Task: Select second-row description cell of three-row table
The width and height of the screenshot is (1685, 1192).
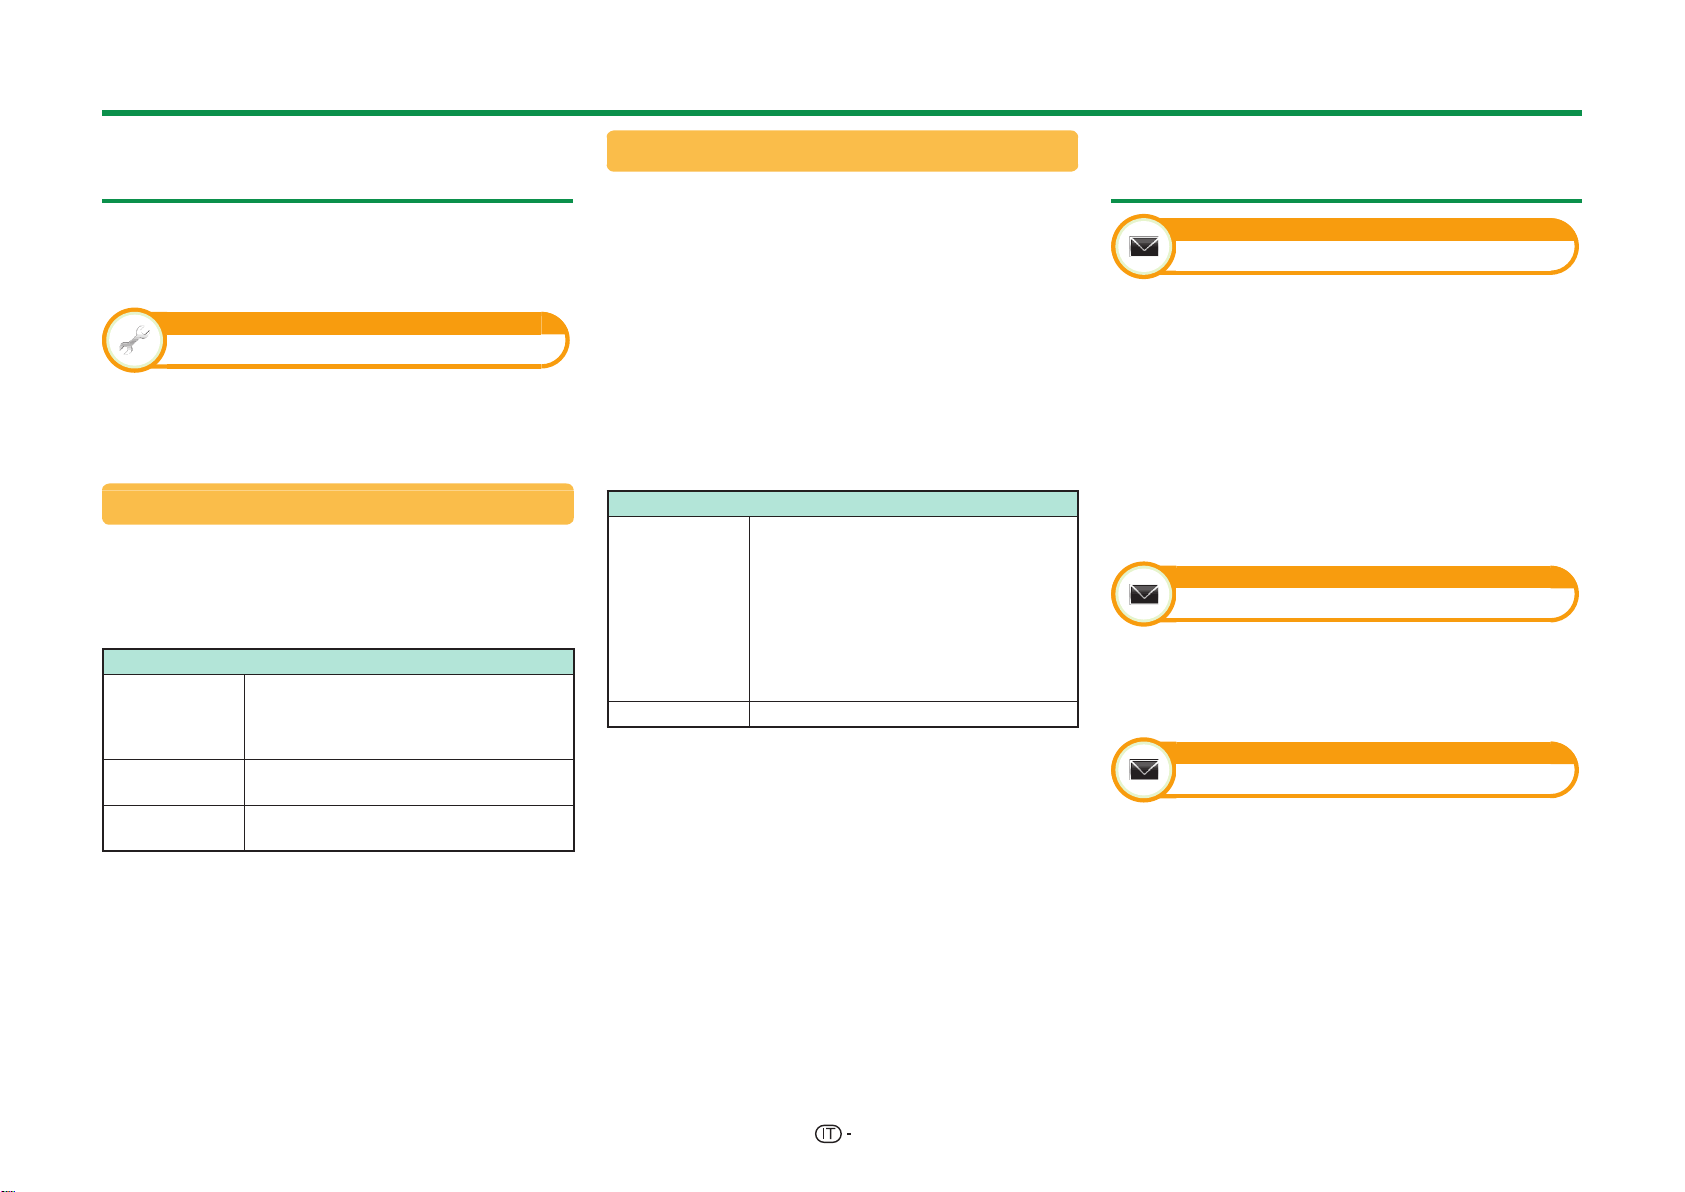Action: click(409, 783)
